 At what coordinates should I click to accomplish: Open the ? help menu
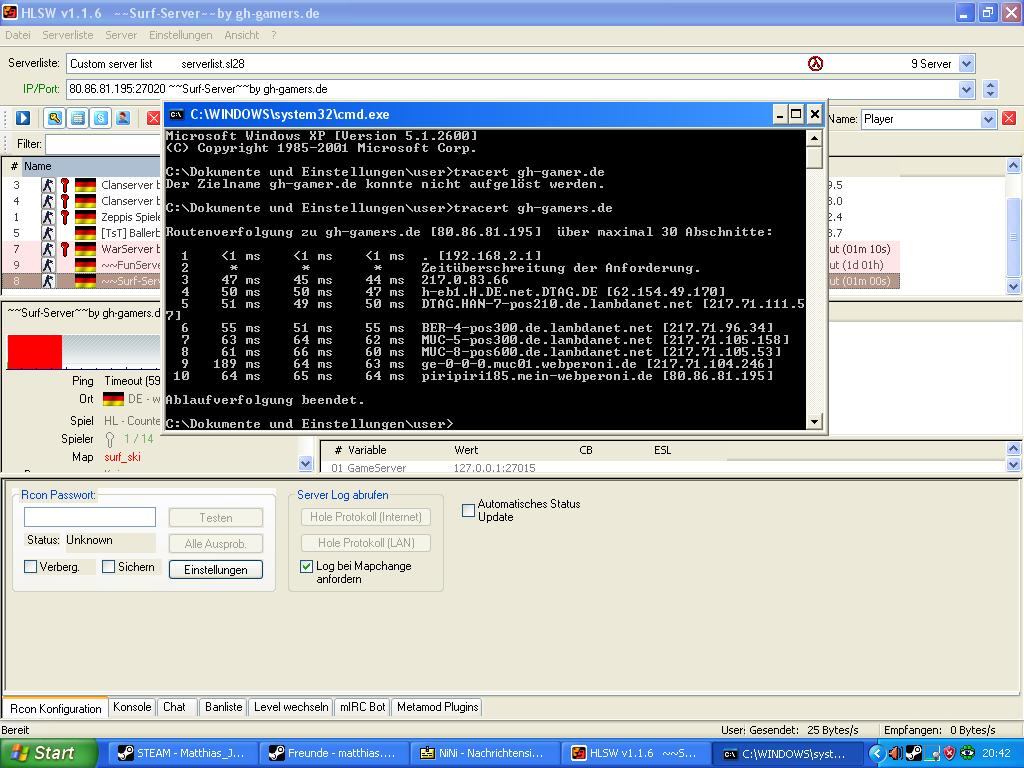(x=274, y=35)
